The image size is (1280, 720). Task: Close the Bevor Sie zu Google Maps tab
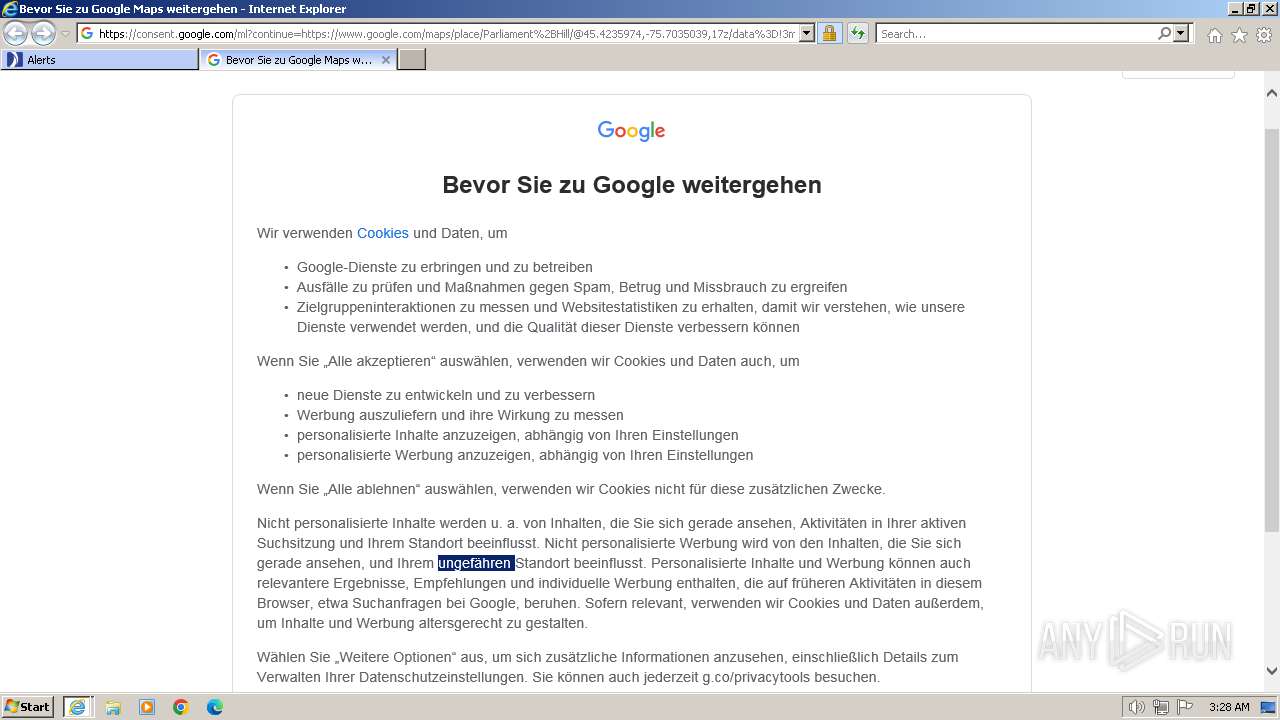(x=386, y=60)
